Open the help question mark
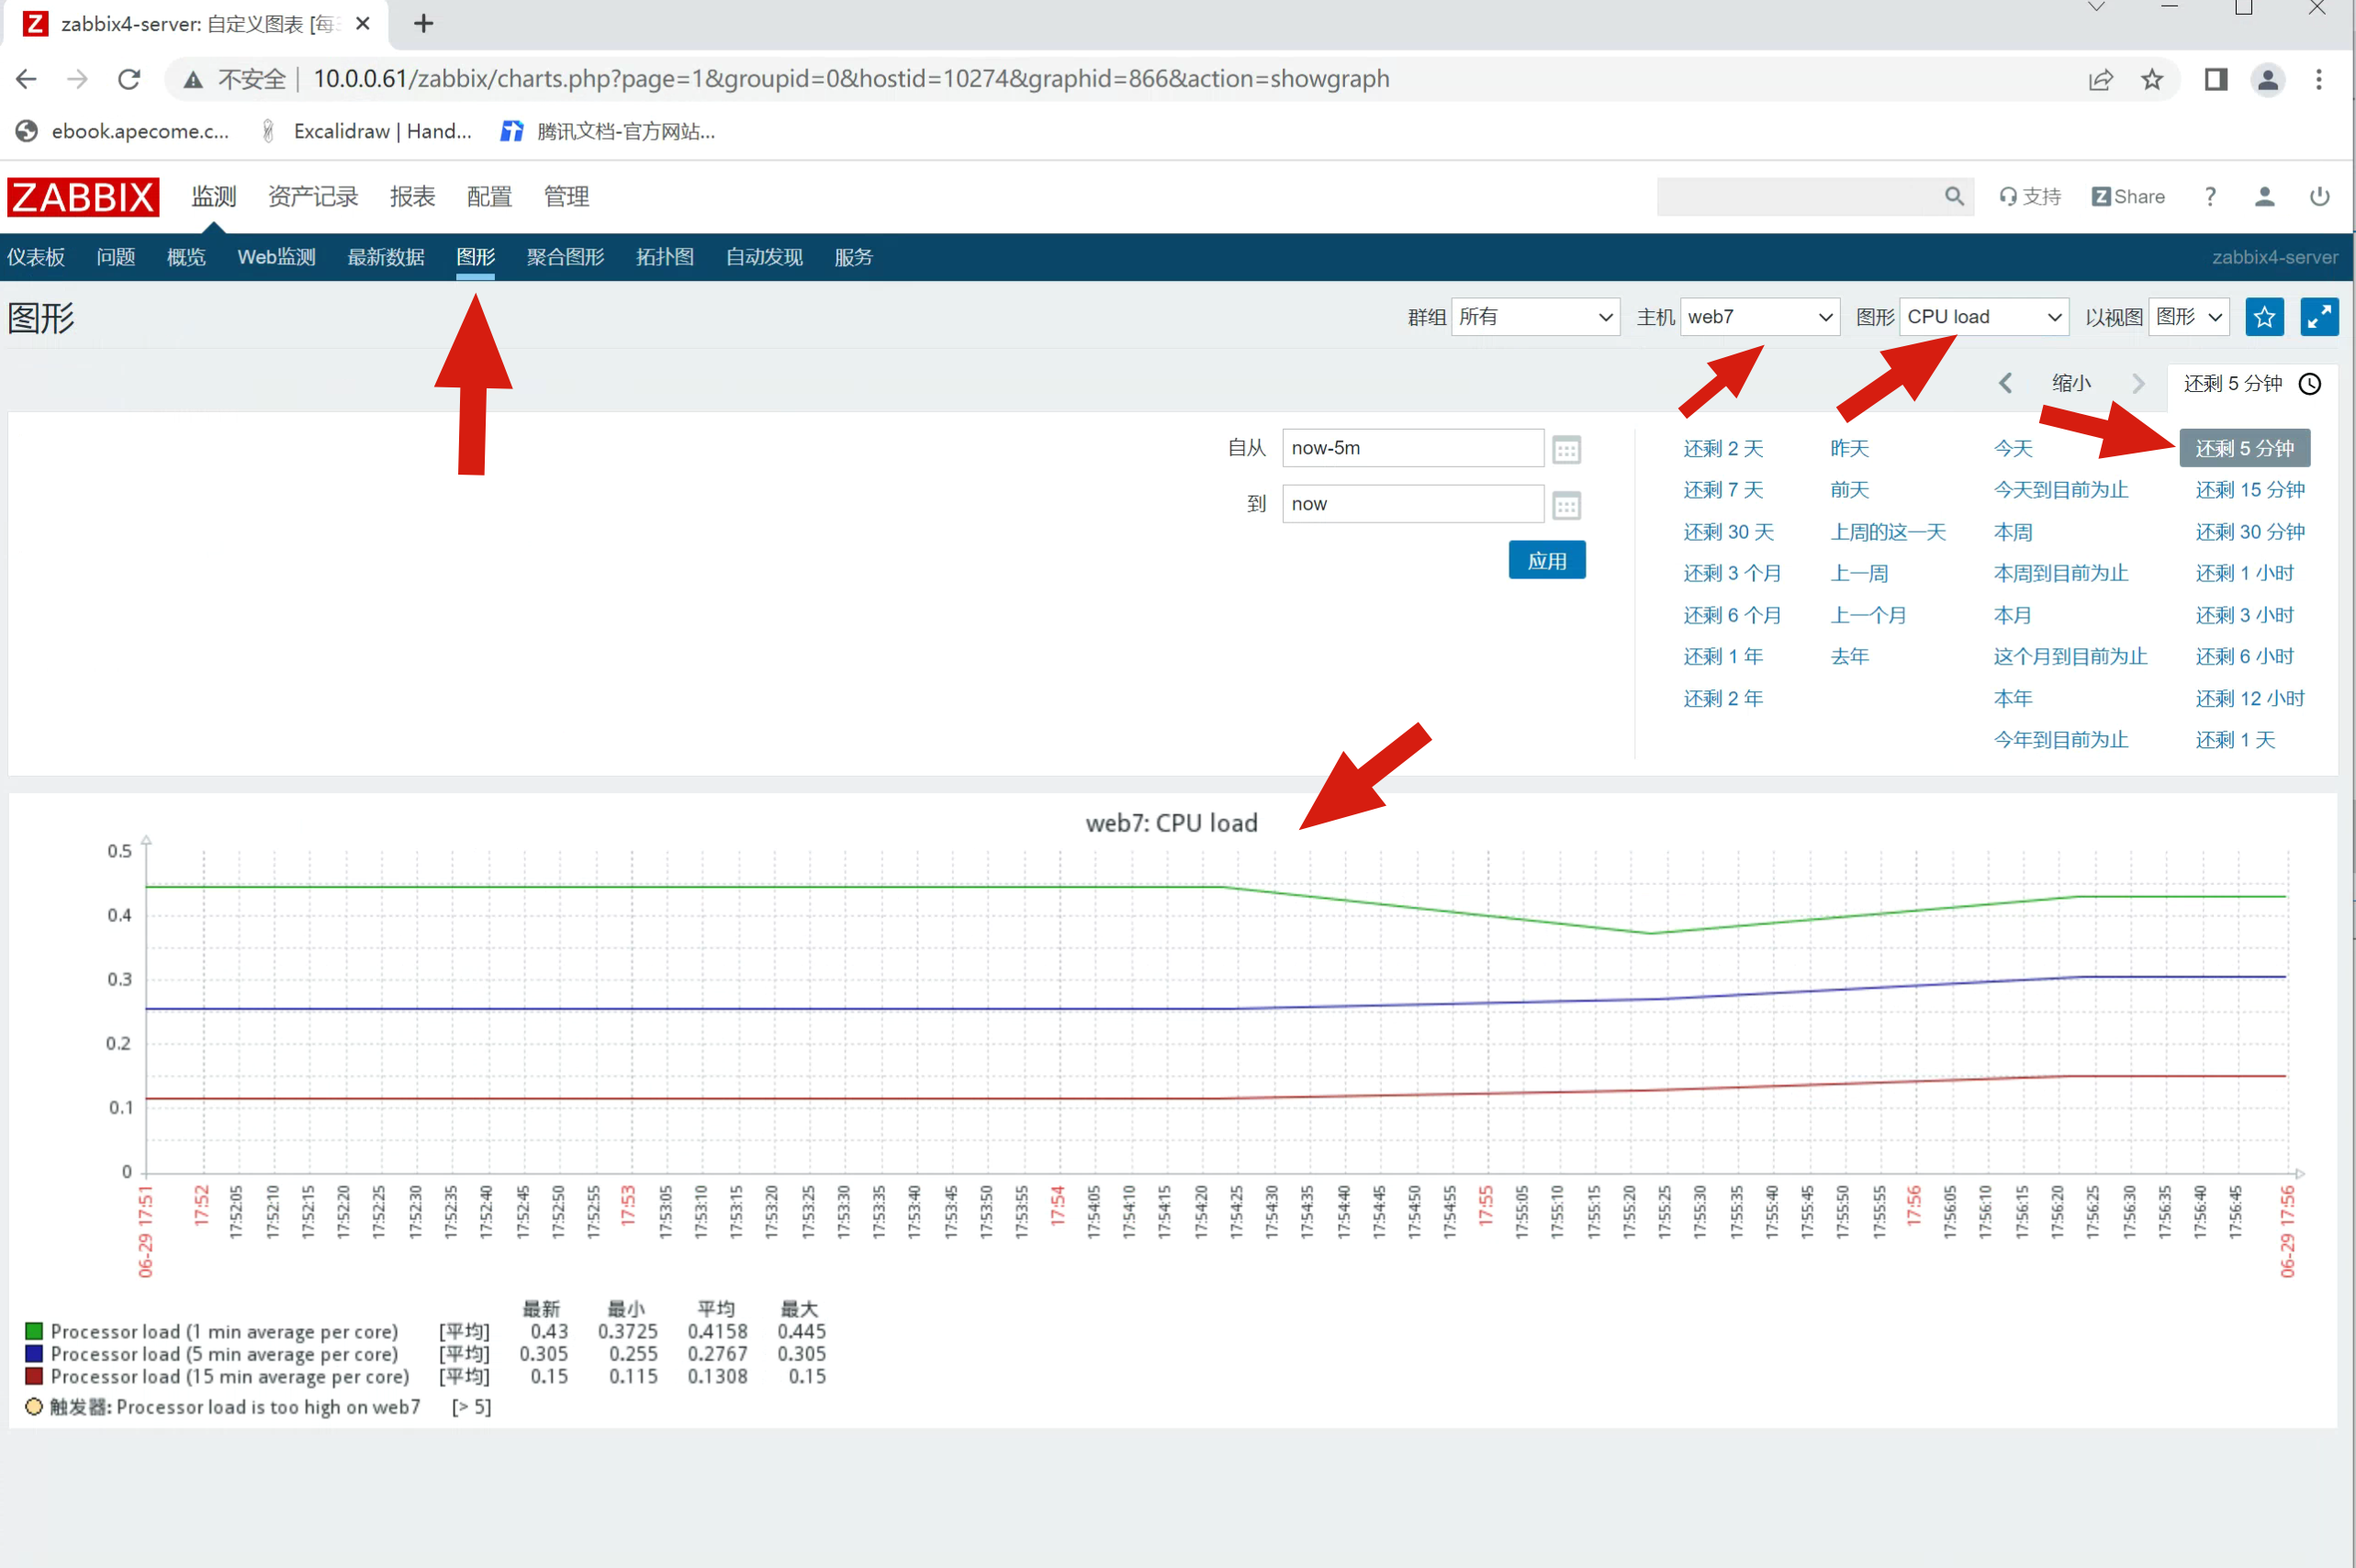This screenshot has height=1568, width=2356. 2210,196
